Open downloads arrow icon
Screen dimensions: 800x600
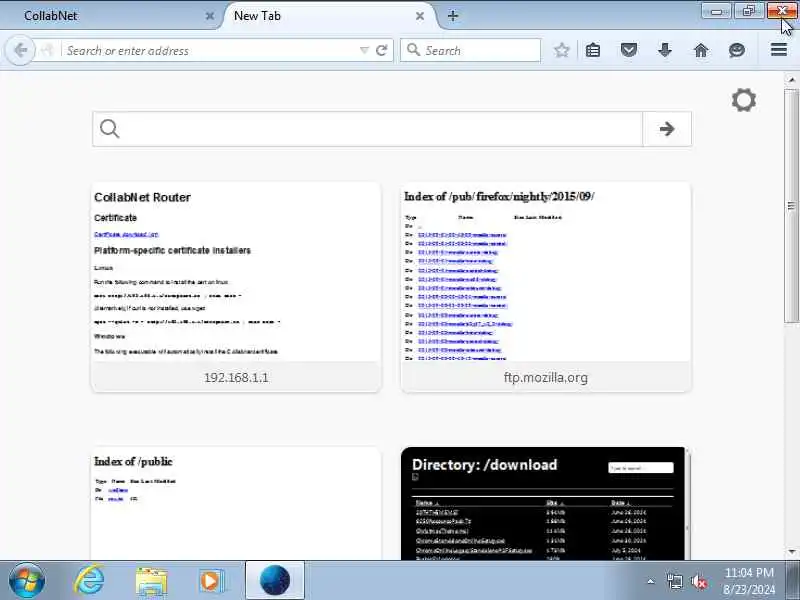pyautogui.click(x=665, y=50)
